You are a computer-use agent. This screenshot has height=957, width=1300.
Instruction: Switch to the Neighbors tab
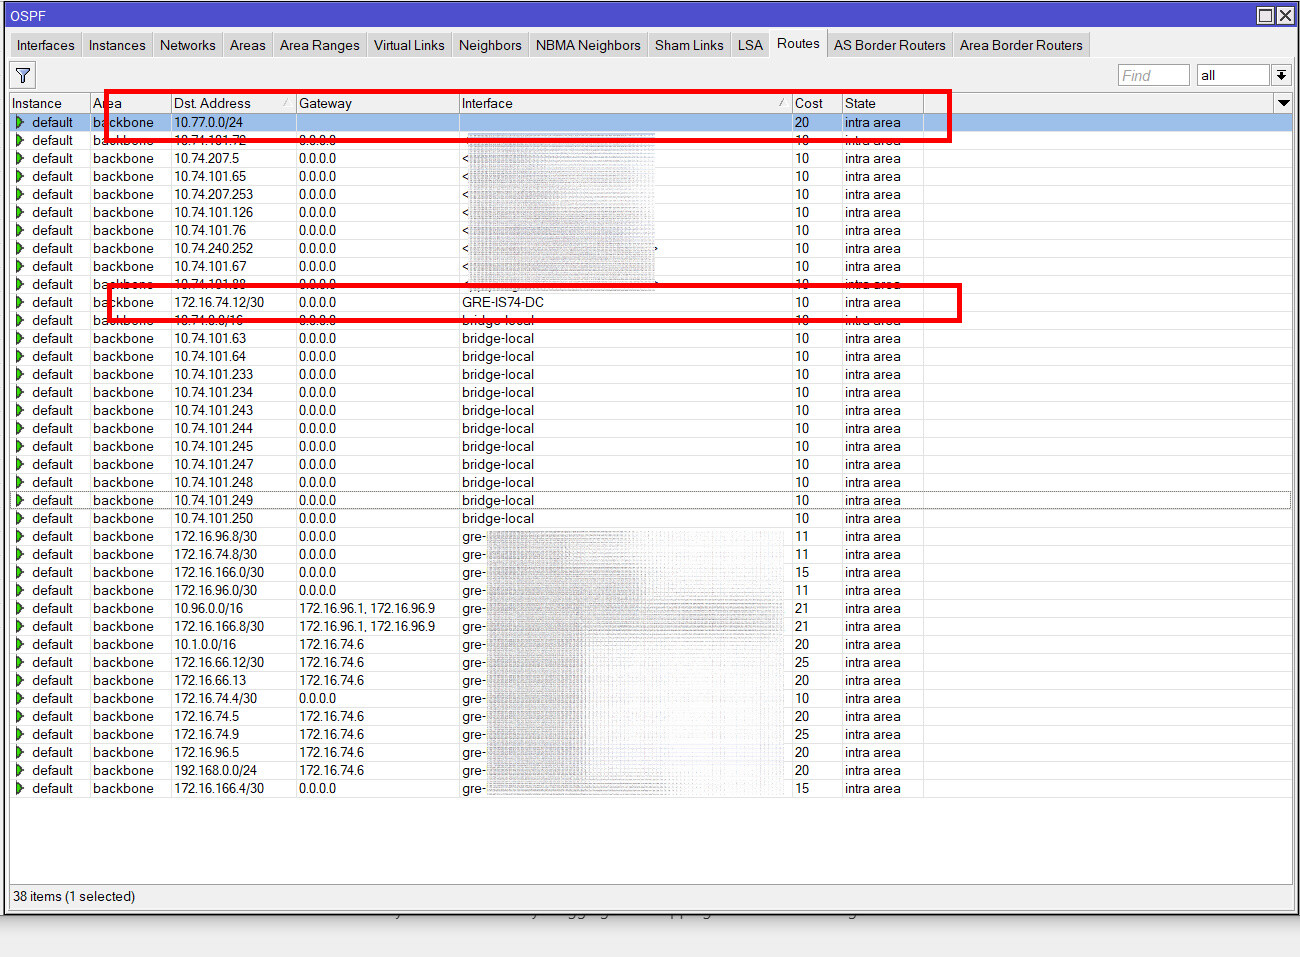pos(490,44)
